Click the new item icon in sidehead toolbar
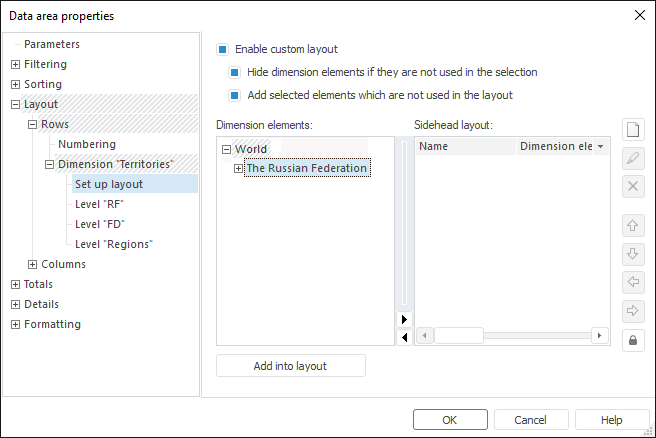Screen dimensions: 656x438 tap(632, 130)
